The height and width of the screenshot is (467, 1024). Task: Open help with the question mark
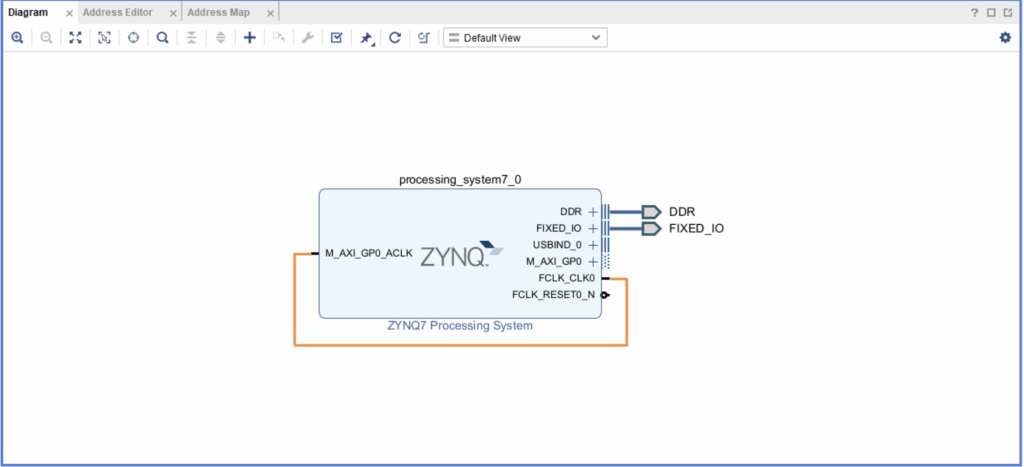click(975, 12)
